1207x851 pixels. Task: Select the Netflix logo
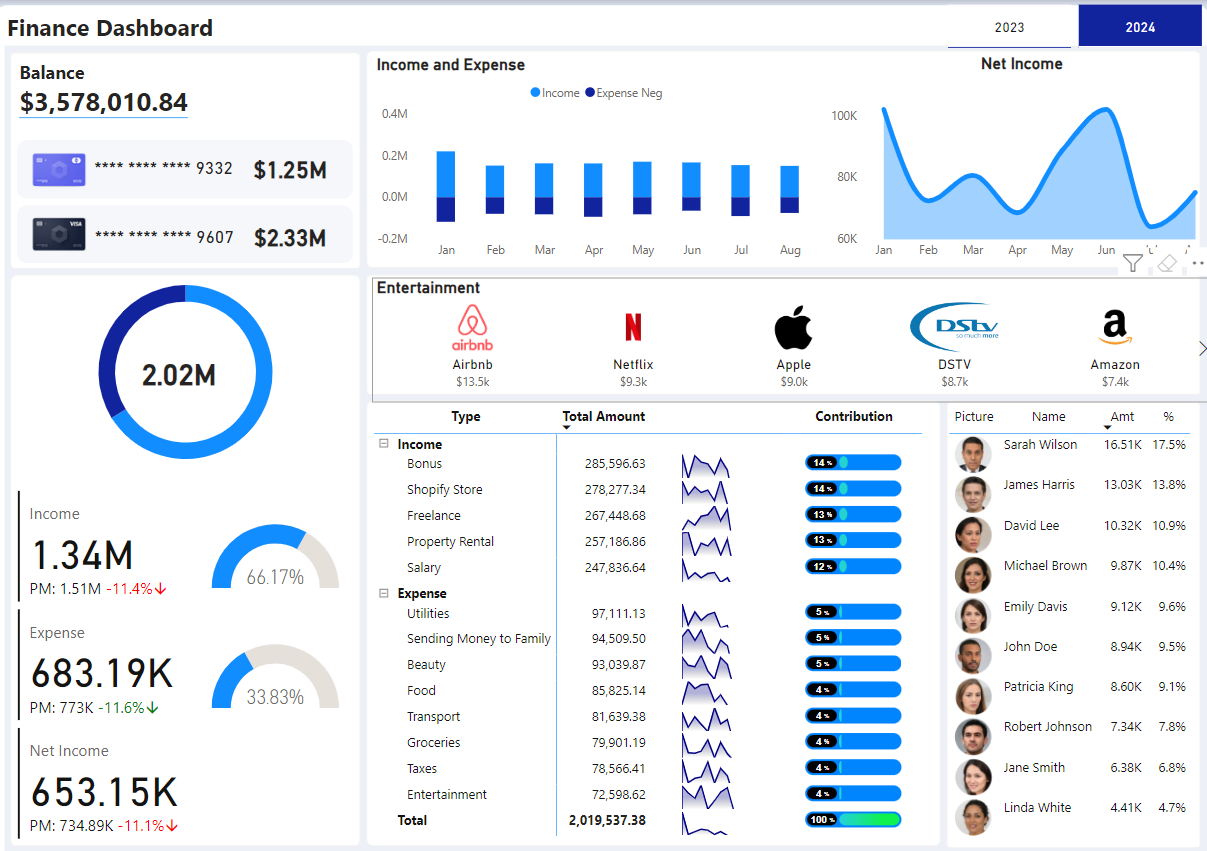633,327
